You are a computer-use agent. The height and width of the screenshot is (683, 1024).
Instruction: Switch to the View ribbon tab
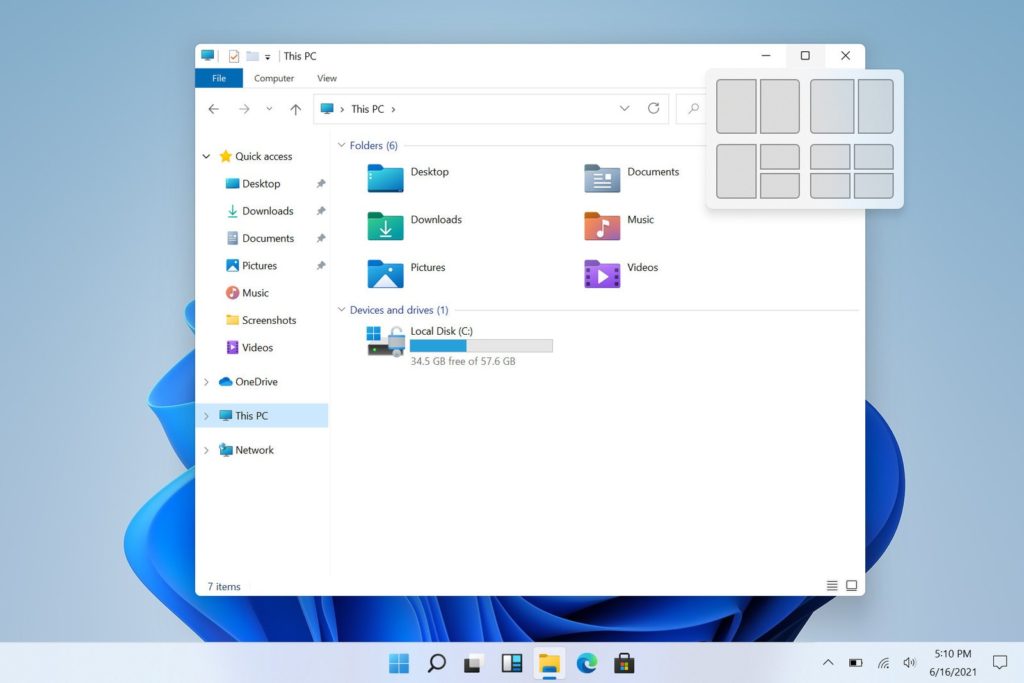[x=327, y=78]
